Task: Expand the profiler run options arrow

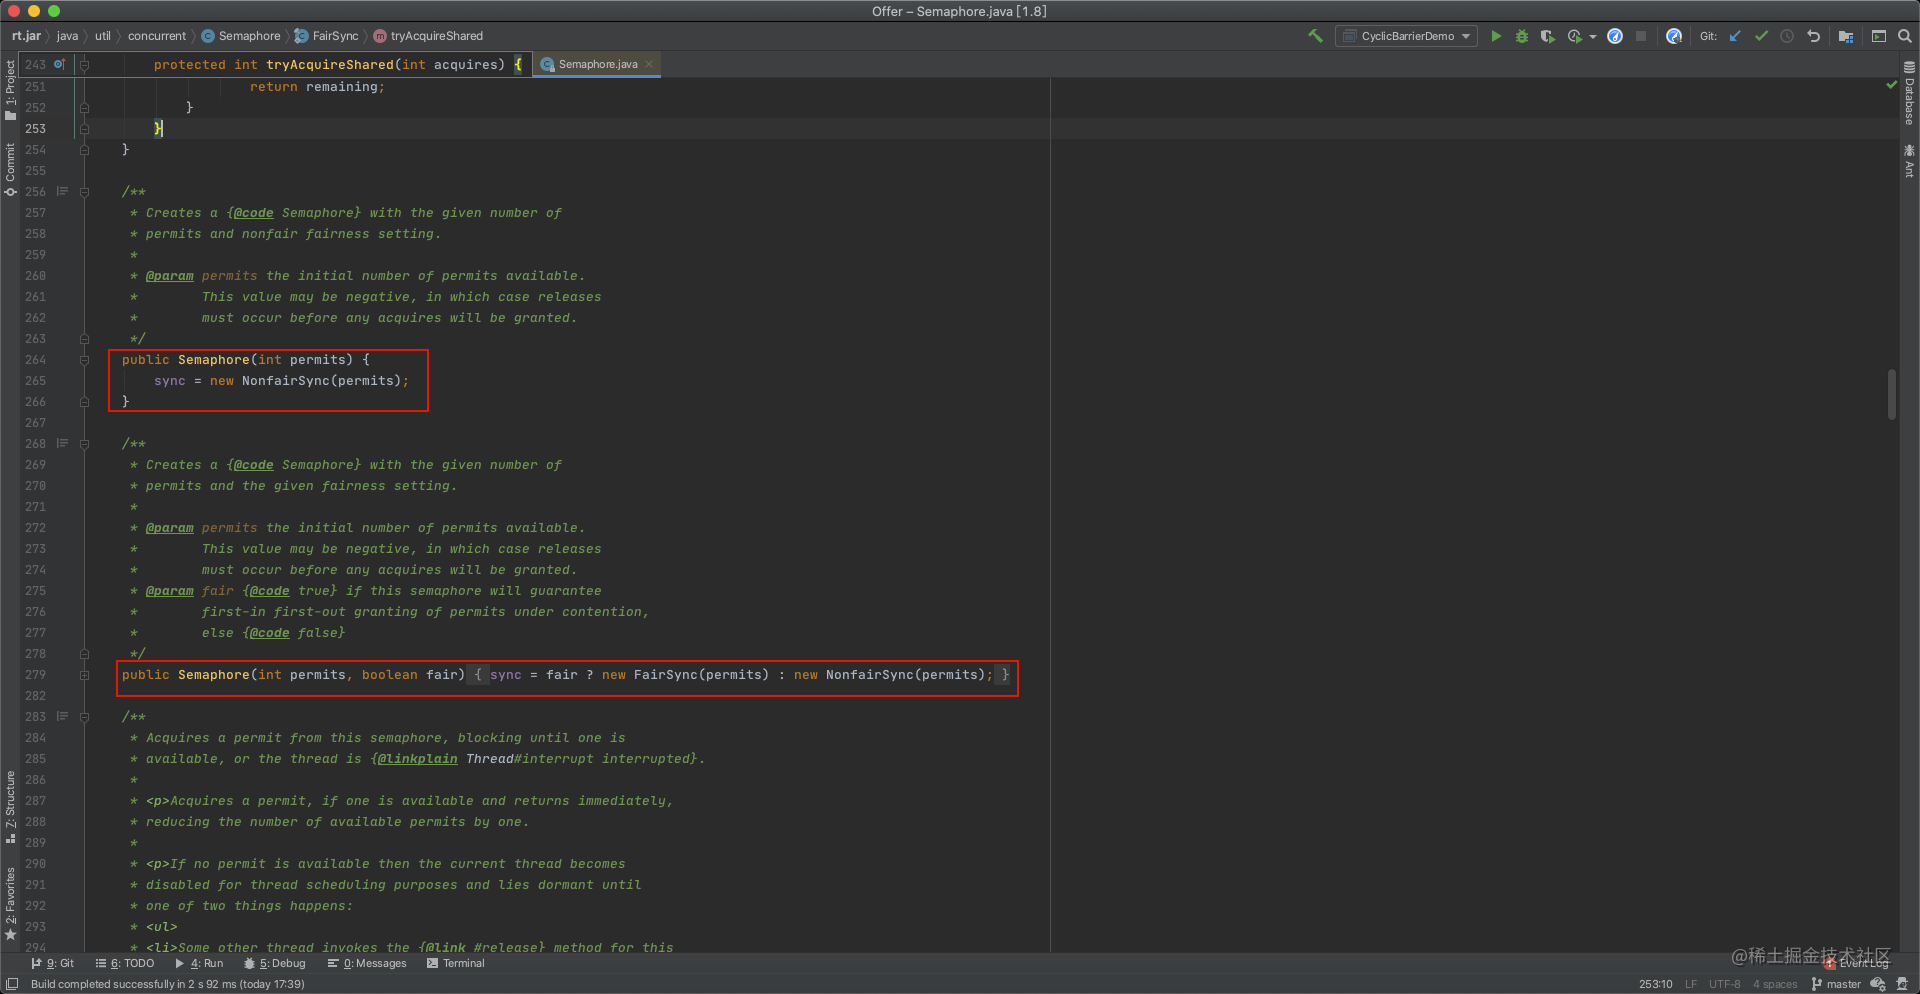Action: [1593, 37]
